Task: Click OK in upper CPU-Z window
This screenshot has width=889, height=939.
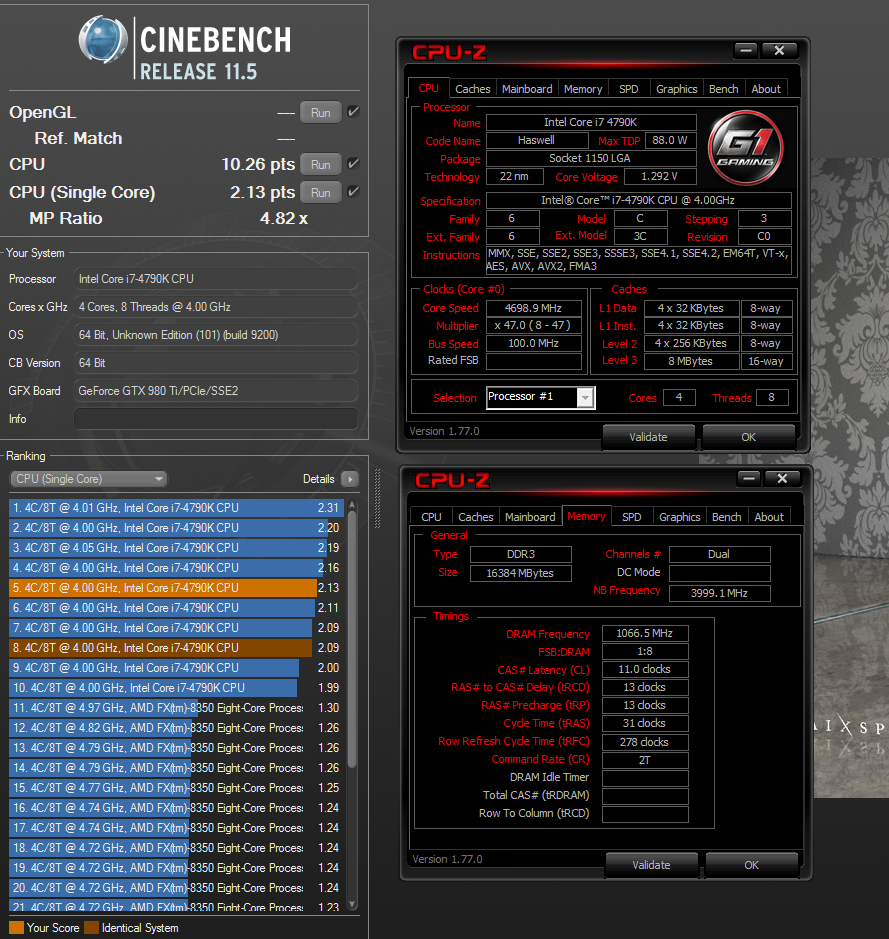Action: 748,437
